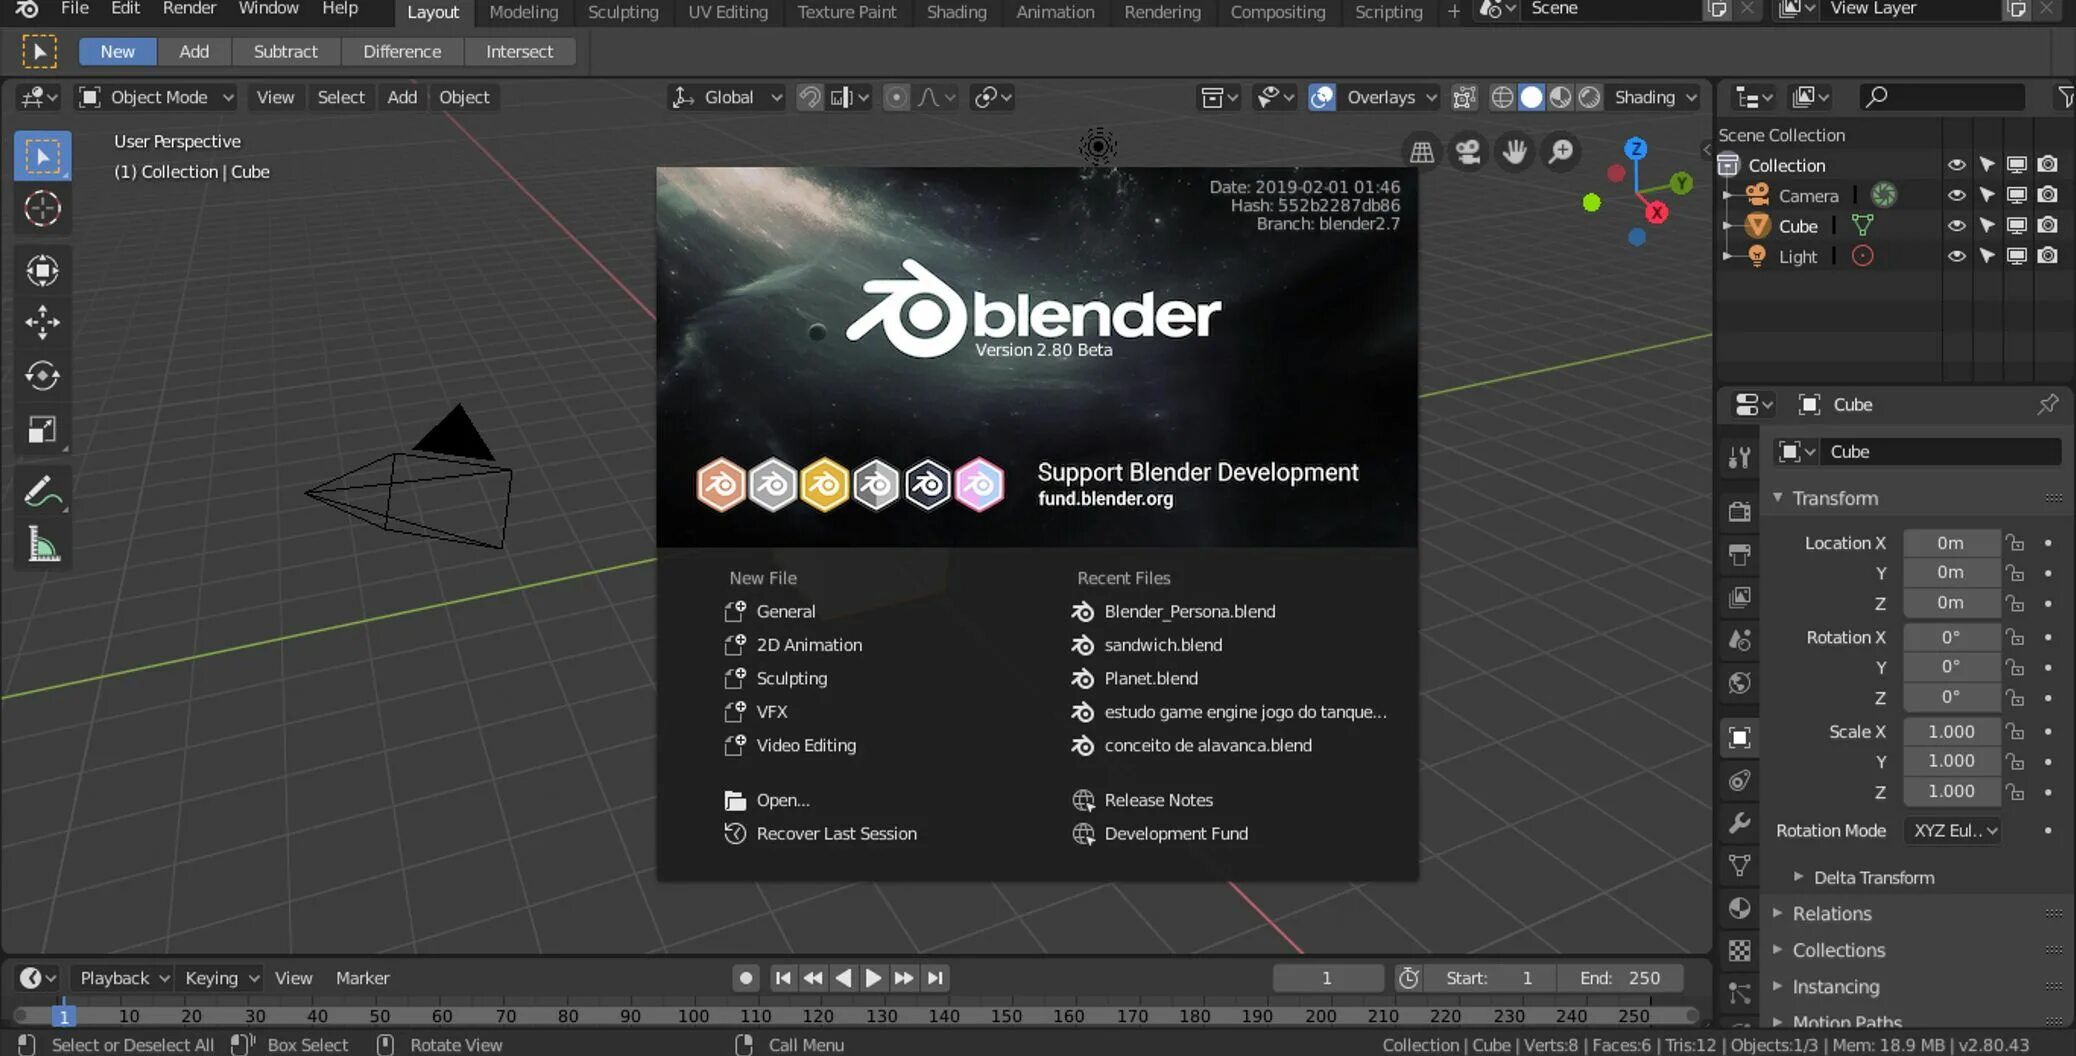Switch to the Sculpting workspace tab

point(623,12)
